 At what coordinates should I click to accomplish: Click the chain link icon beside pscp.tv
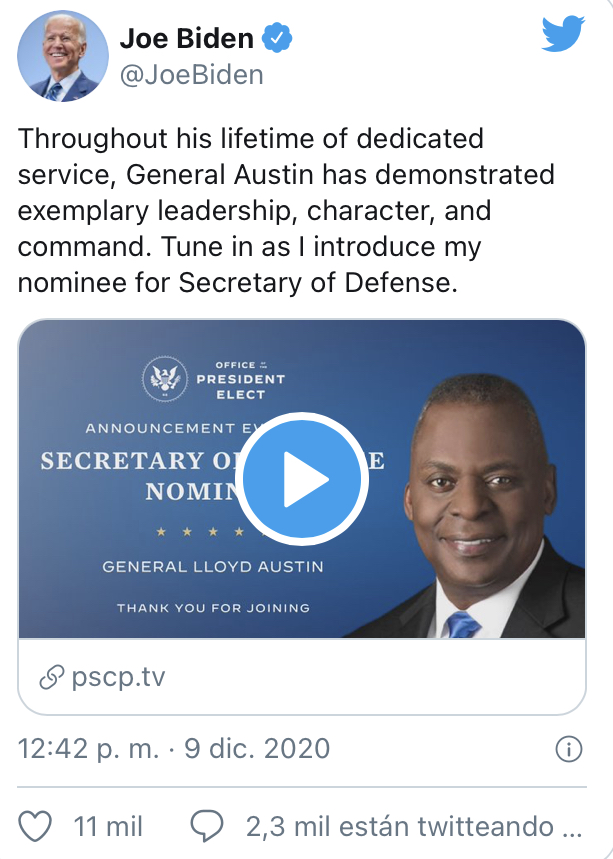coord(51,678)
